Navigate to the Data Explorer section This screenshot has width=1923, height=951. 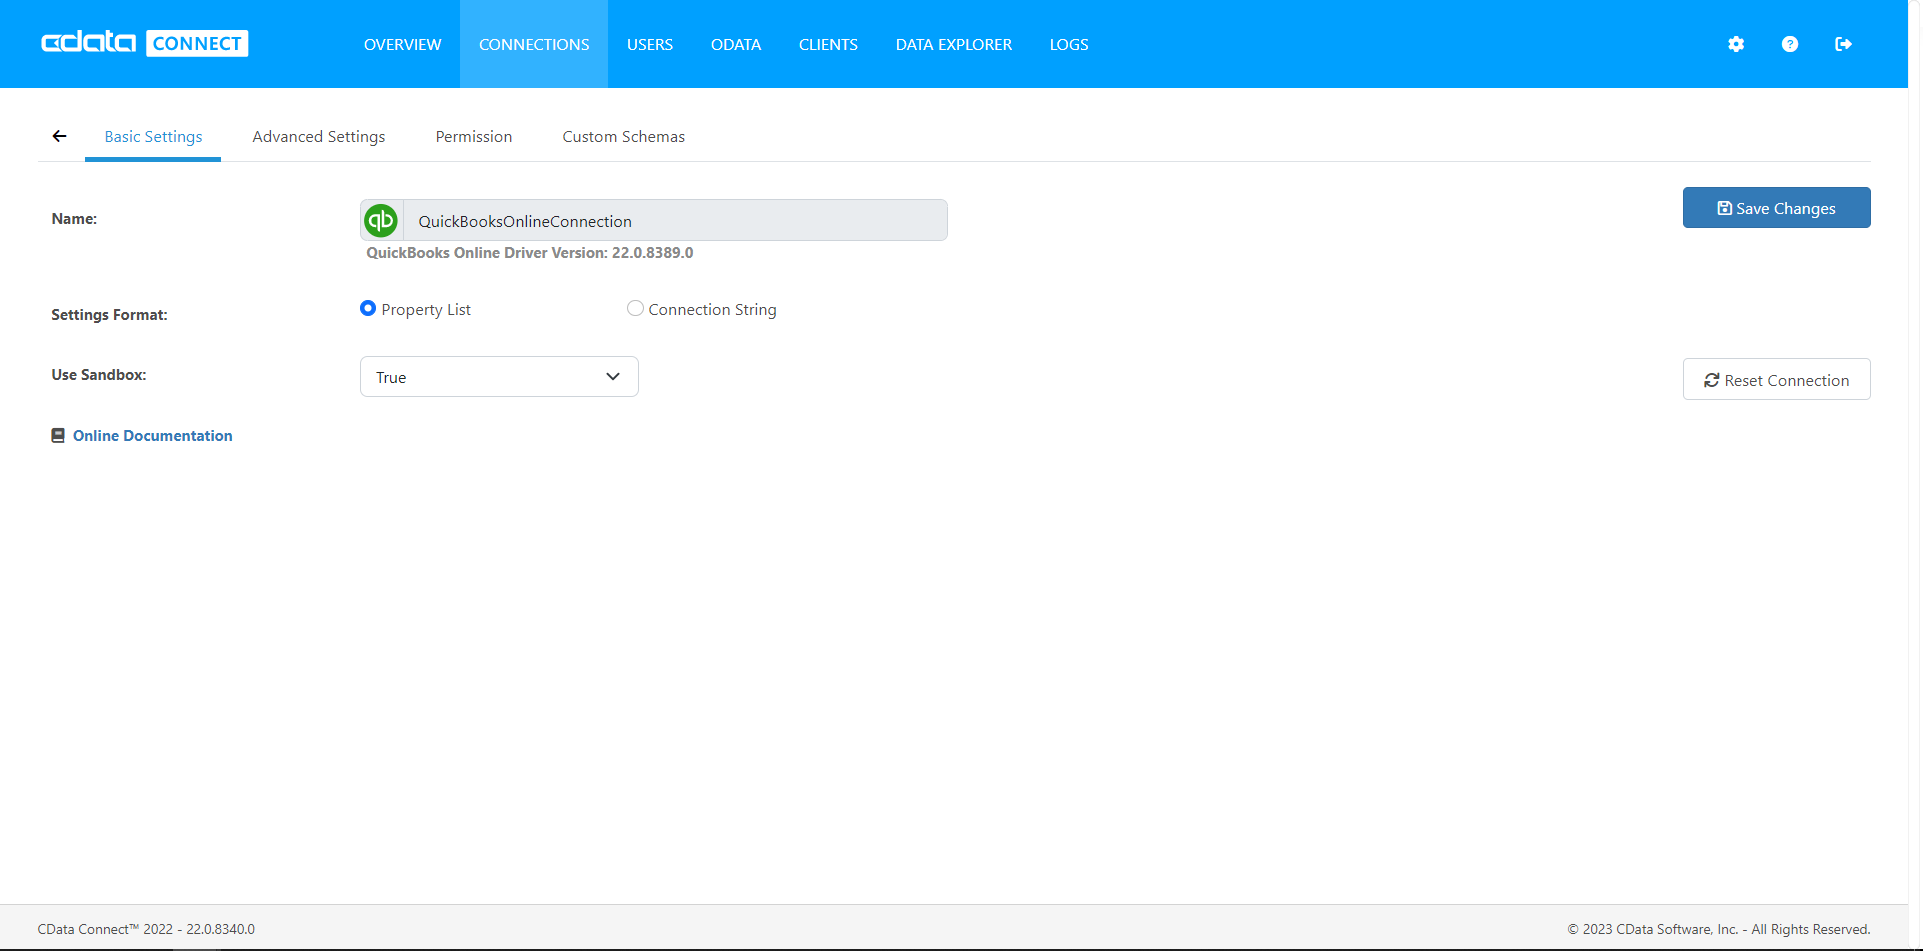[953, 44]
